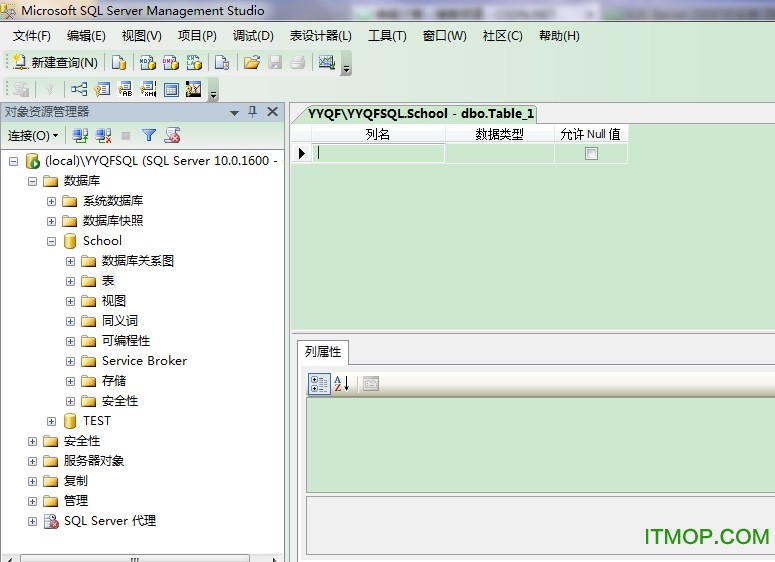Click the Property Pages icon in 列属性

(x=371, y=384)
